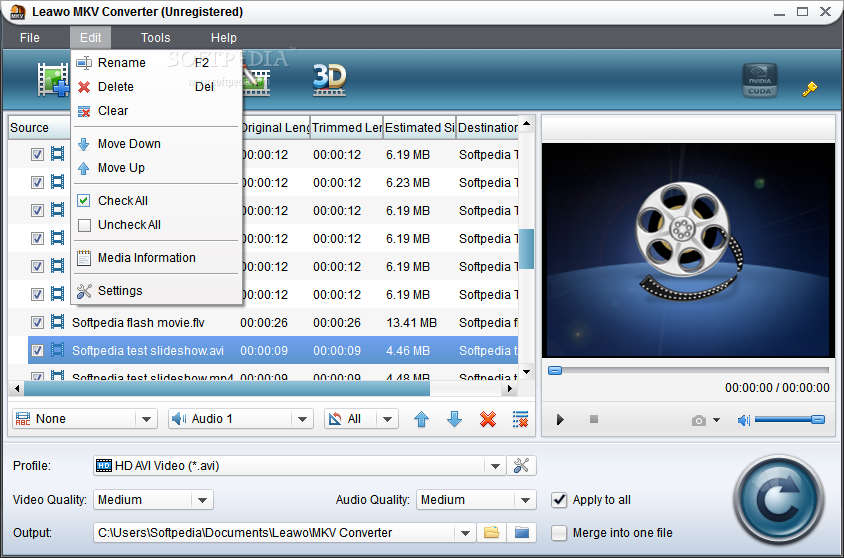This screenshot has height=558, width=844.
Task: Open Video Quality Medium dropdown
Action: (153, 500)
